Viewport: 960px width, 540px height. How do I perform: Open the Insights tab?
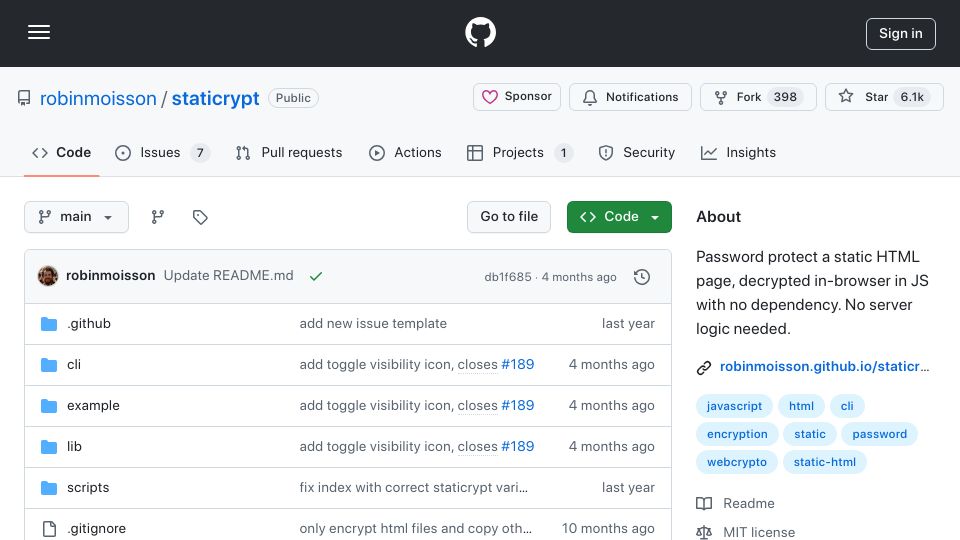coord(738,152)
